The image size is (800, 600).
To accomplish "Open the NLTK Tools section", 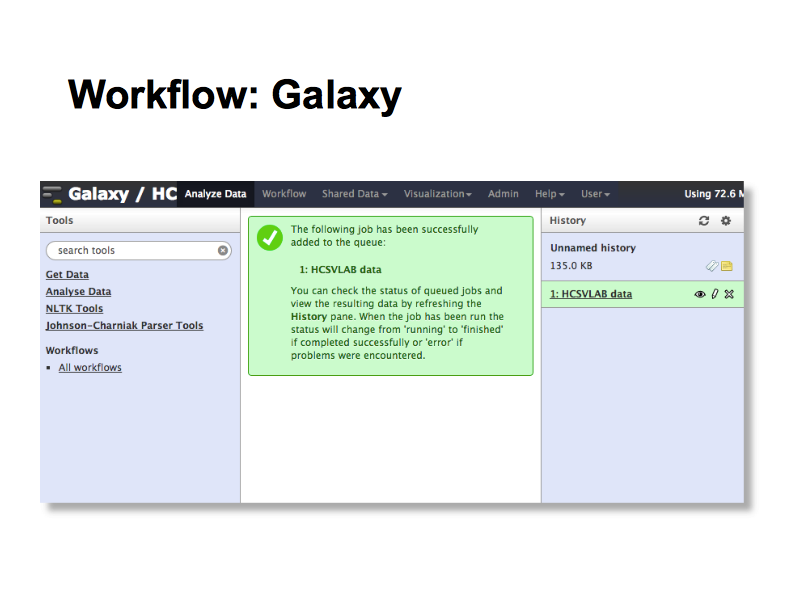I will tap(74, 309).
